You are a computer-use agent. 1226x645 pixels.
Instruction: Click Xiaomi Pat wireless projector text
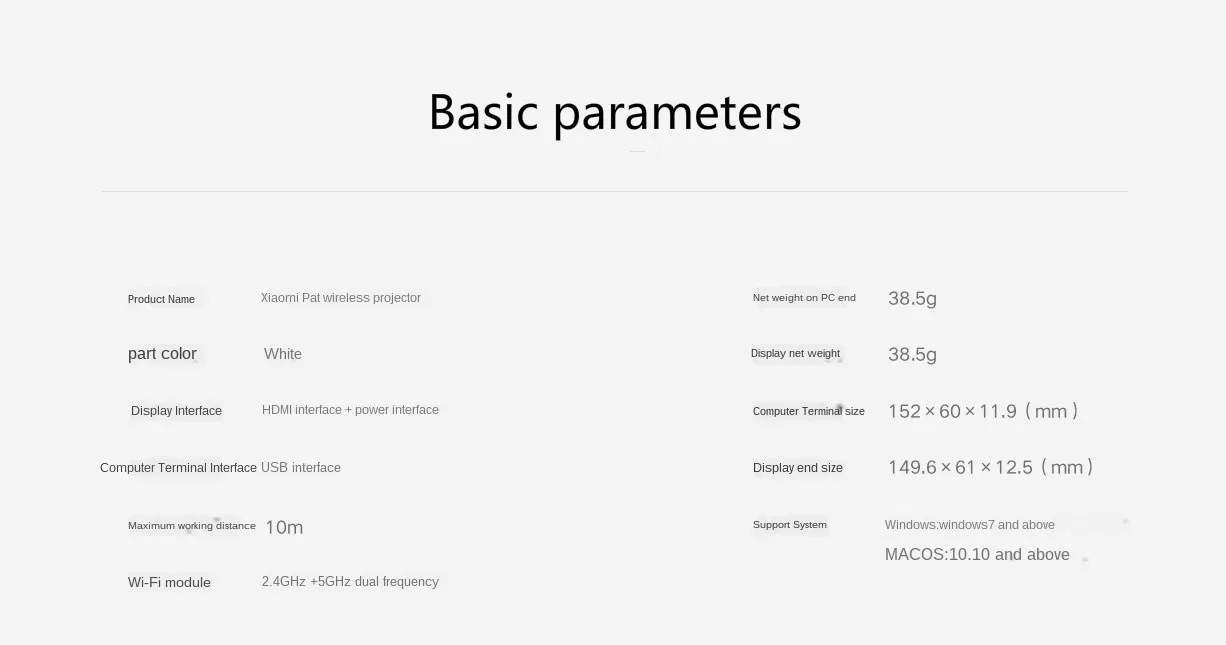tap(341, 298)
